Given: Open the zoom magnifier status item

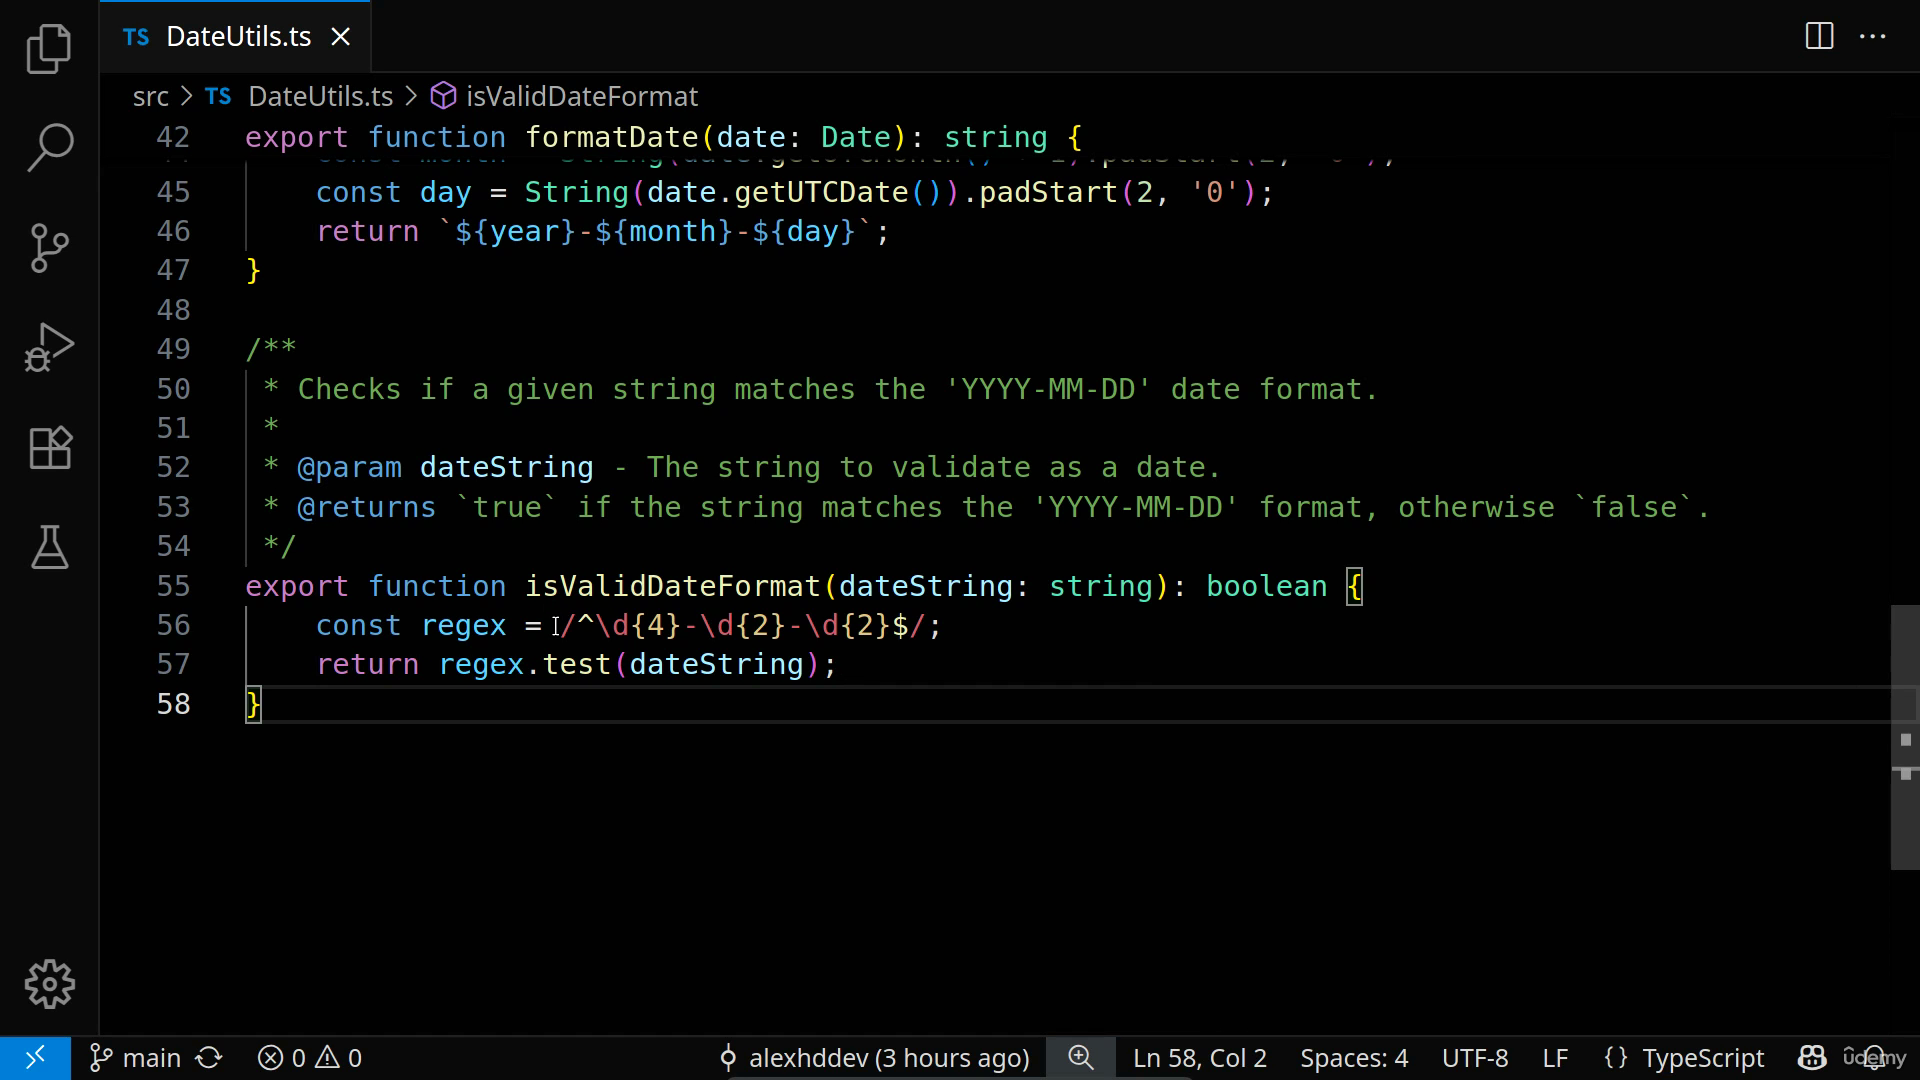Looking at the screenshot, I should (x=1080, y=1058).
